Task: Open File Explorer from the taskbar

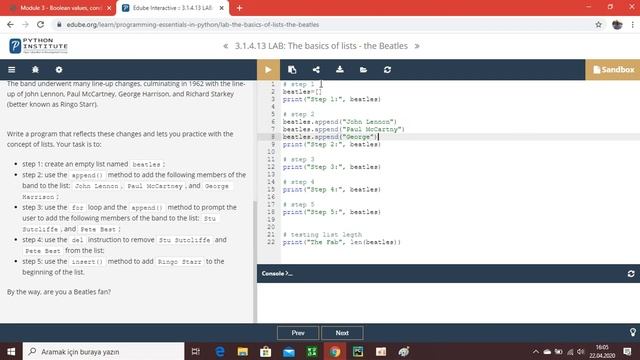Action: [x=242, y=351]
